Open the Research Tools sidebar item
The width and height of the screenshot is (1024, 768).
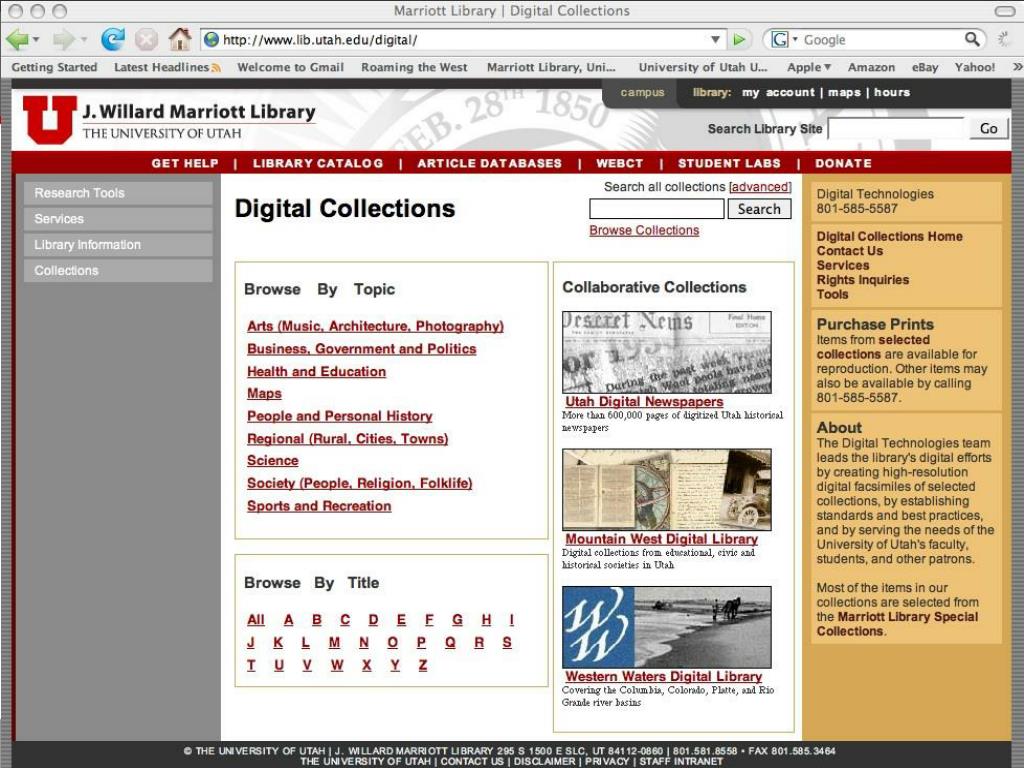pos(118,193)
